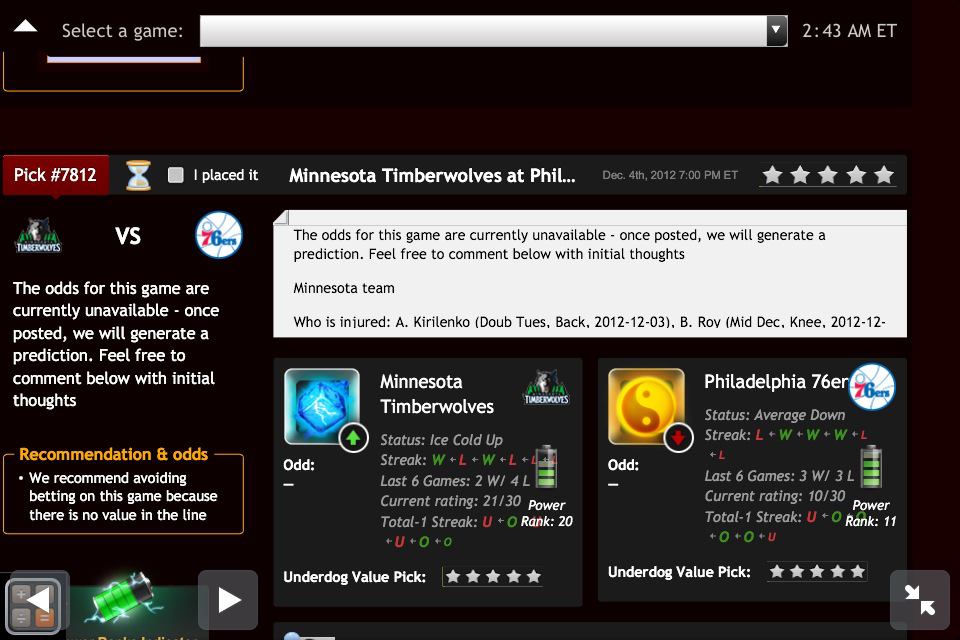The image size is (960, 640).
Task: Click the folded corner of the prediction note
Action: coord(281,217)
